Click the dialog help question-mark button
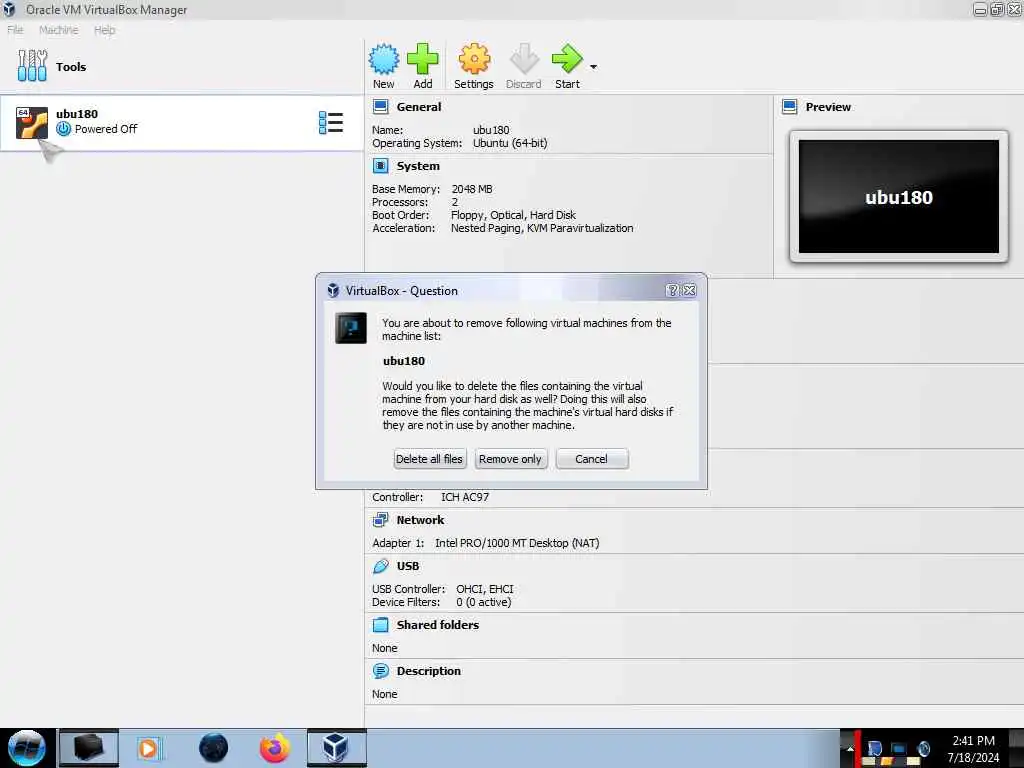 673,291
